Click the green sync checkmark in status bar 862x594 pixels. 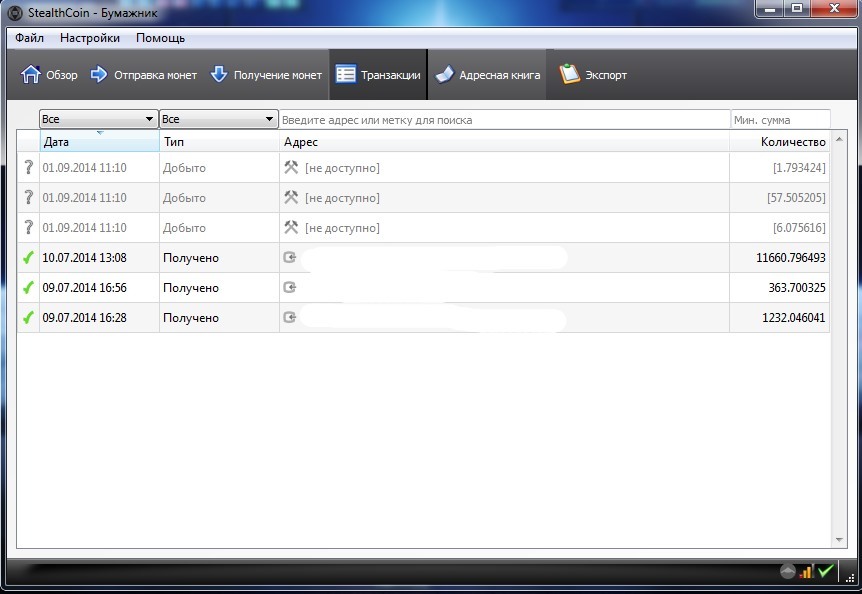tap(825, 571)
